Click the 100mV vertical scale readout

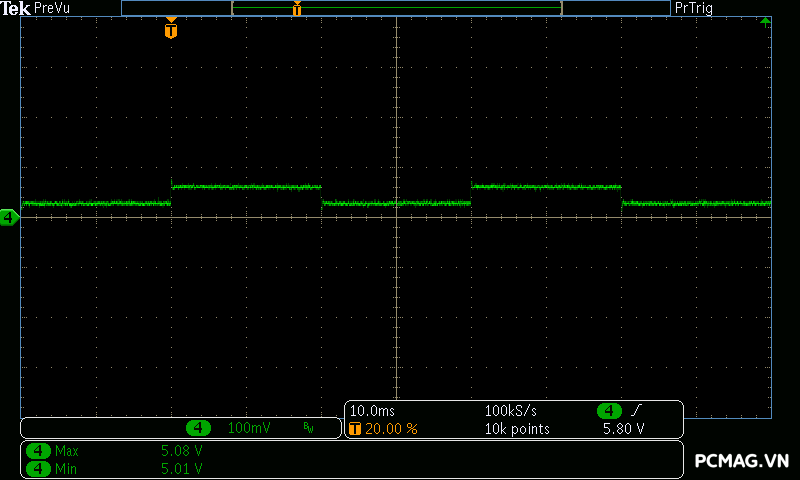(249, 428)
